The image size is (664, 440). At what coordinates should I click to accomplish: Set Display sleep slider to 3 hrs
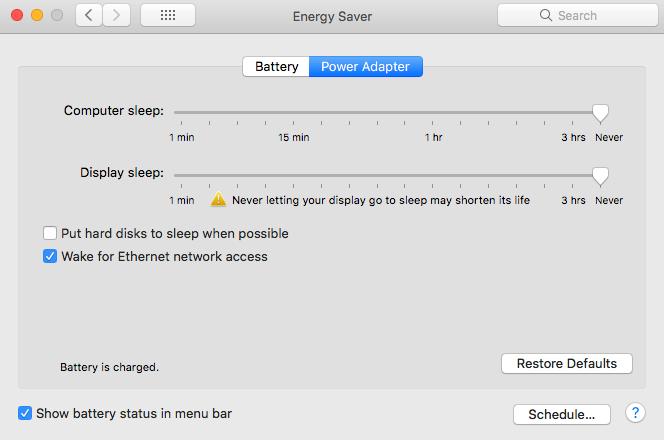(x=573, y=175)
